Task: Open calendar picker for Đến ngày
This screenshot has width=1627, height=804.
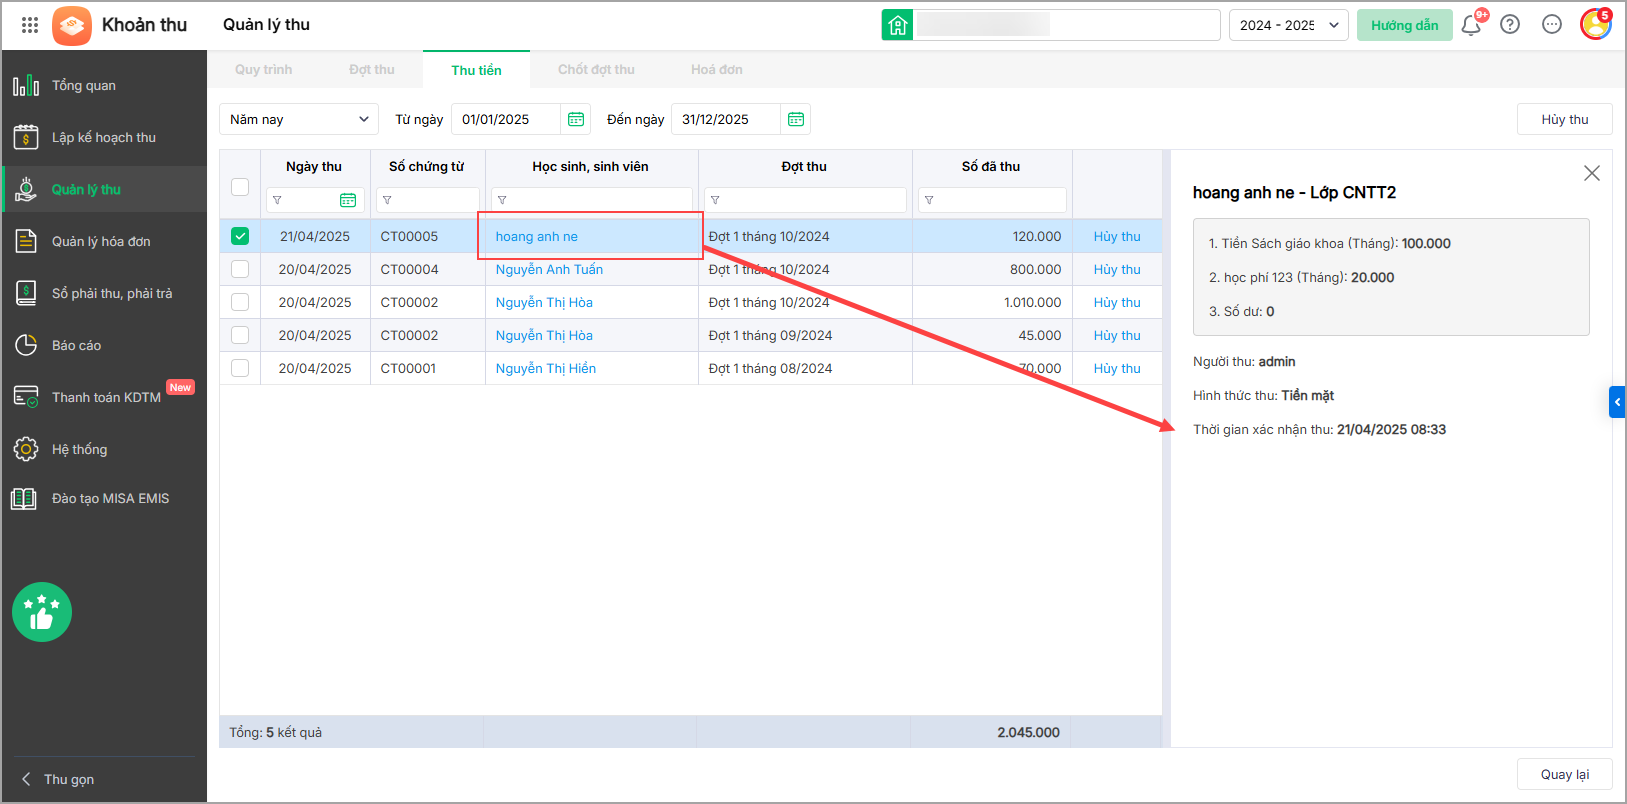Action: click(x=796, y=119)
